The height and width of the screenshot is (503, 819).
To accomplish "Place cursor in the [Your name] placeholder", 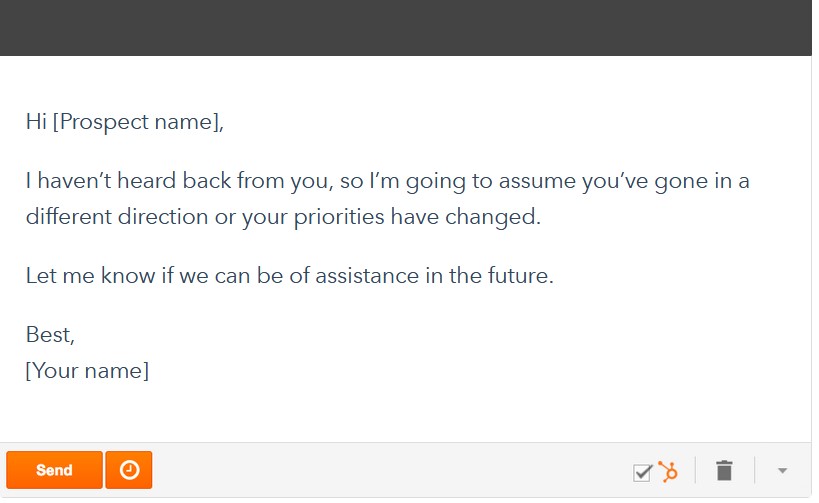I will coord(87,371).
